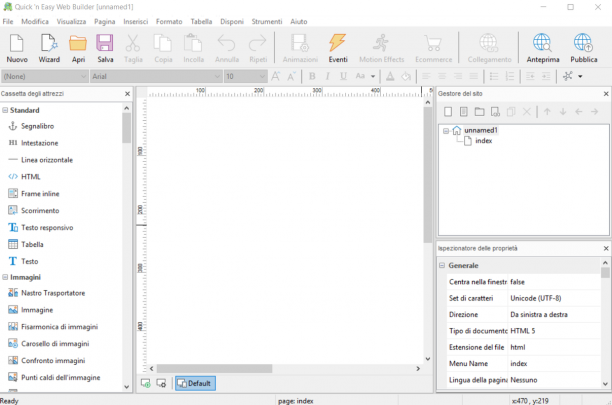Select the index page in site tree
The width and height of the screenshot is (612, 405).
click(483, 141)
